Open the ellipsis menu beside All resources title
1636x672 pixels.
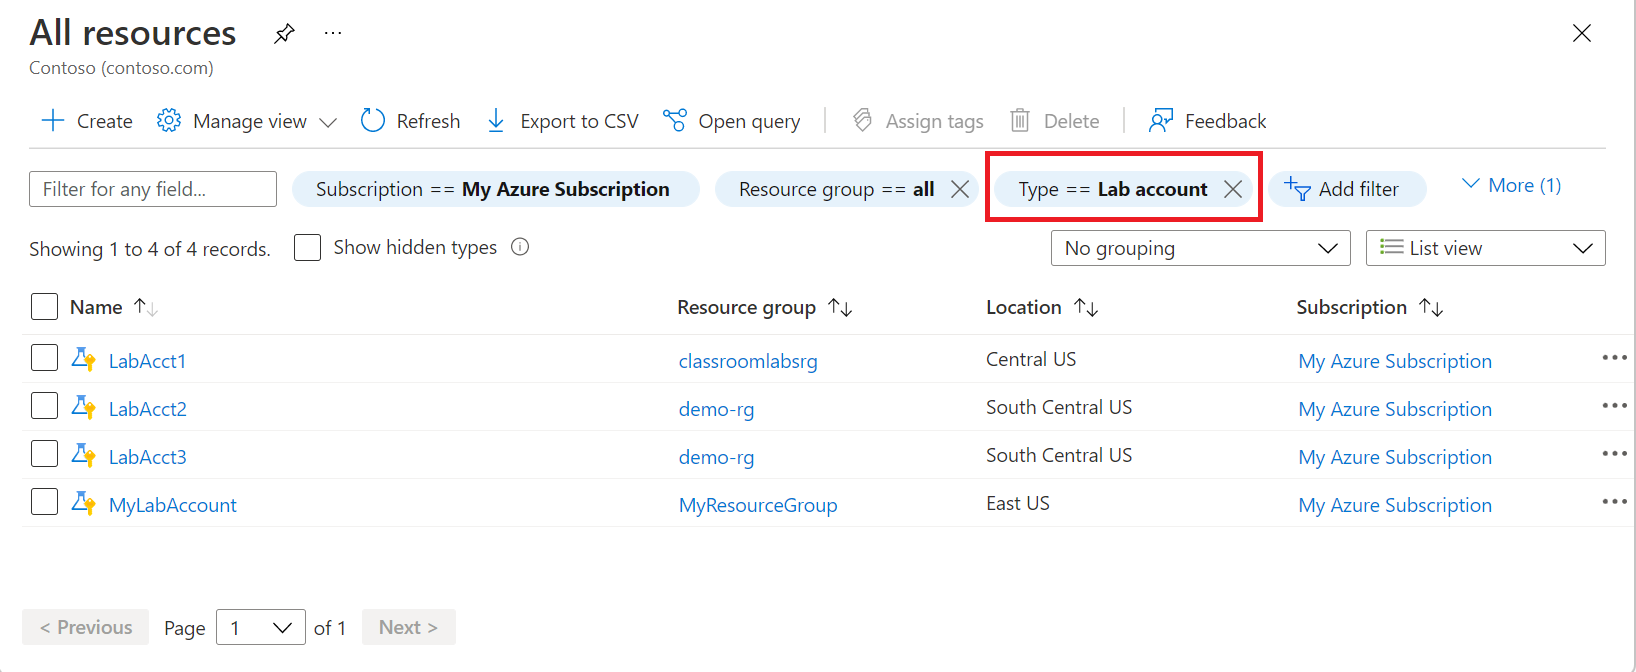pyautogui.click(x=333, y=34)
